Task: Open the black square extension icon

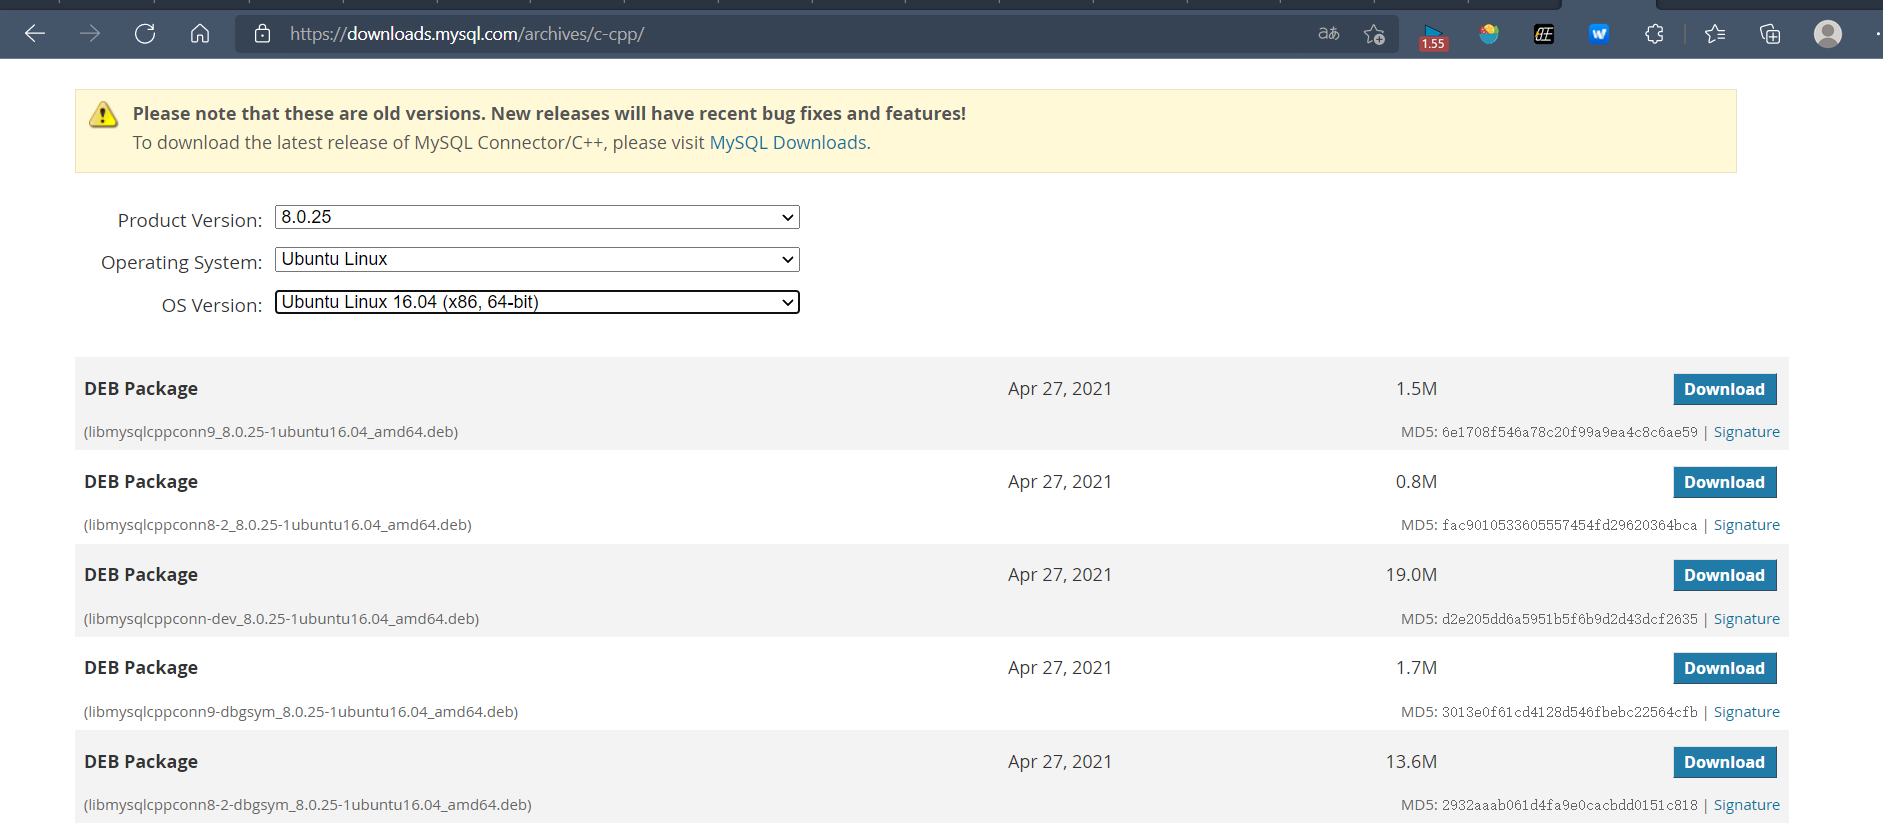Action: 1544,34
